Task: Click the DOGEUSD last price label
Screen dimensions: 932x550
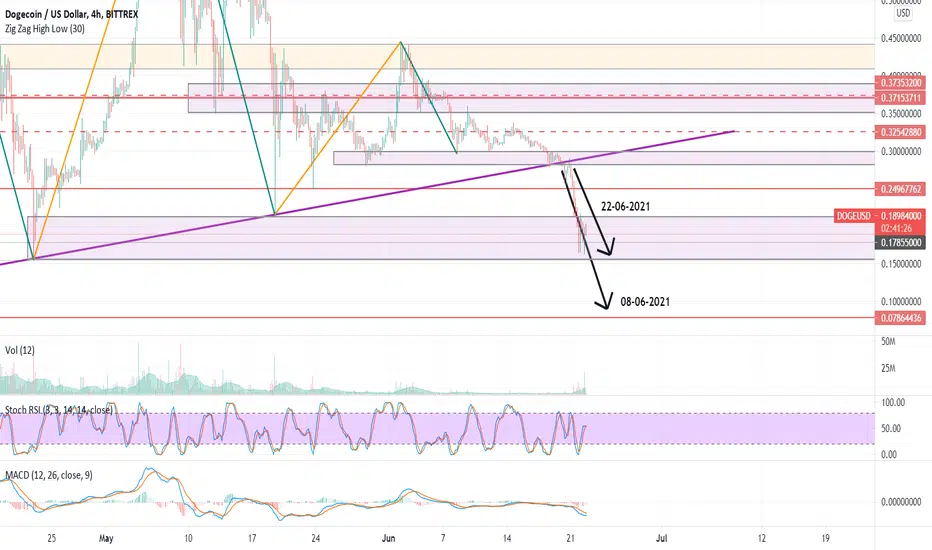Action: point(880,216)
